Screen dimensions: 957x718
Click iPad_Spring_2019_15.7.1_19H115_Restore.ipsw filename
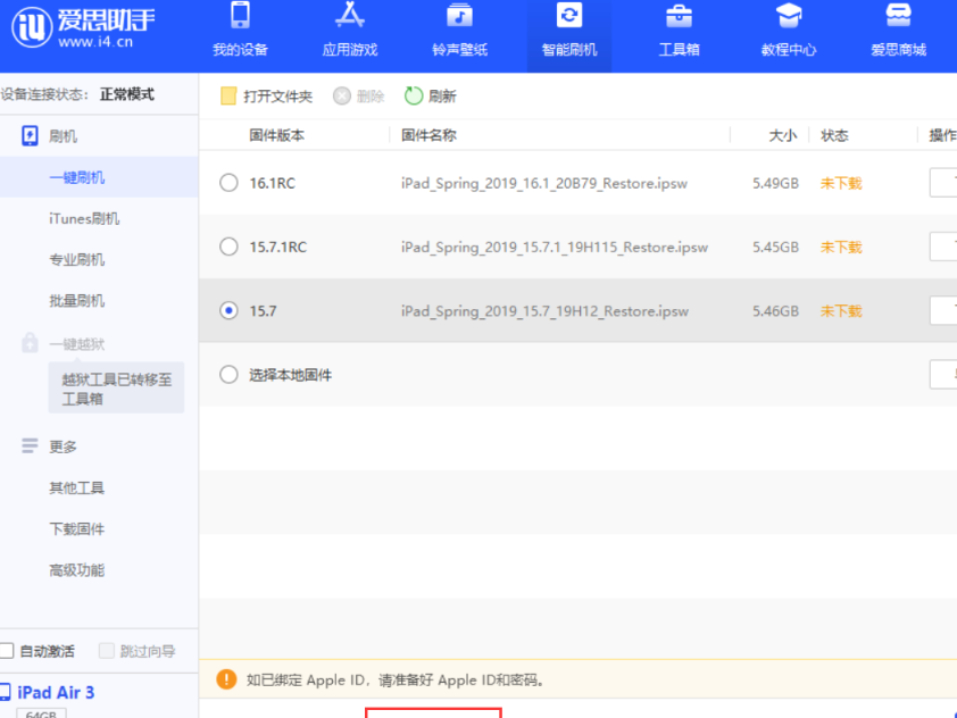click(554, 247)
